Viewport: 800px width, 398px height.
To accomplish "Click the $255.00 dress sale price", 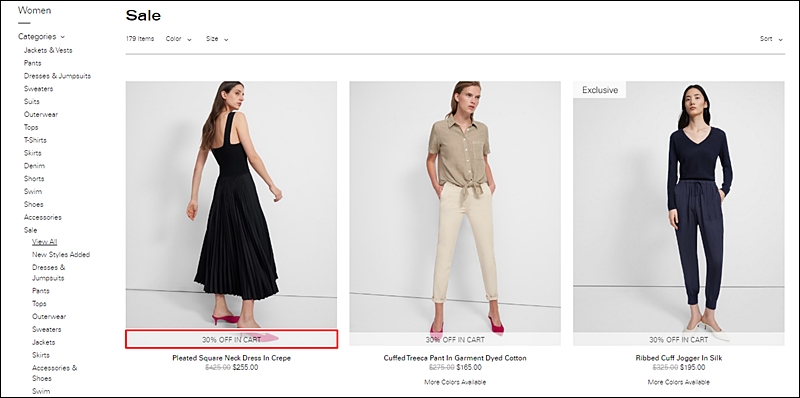I will (245, 367).
